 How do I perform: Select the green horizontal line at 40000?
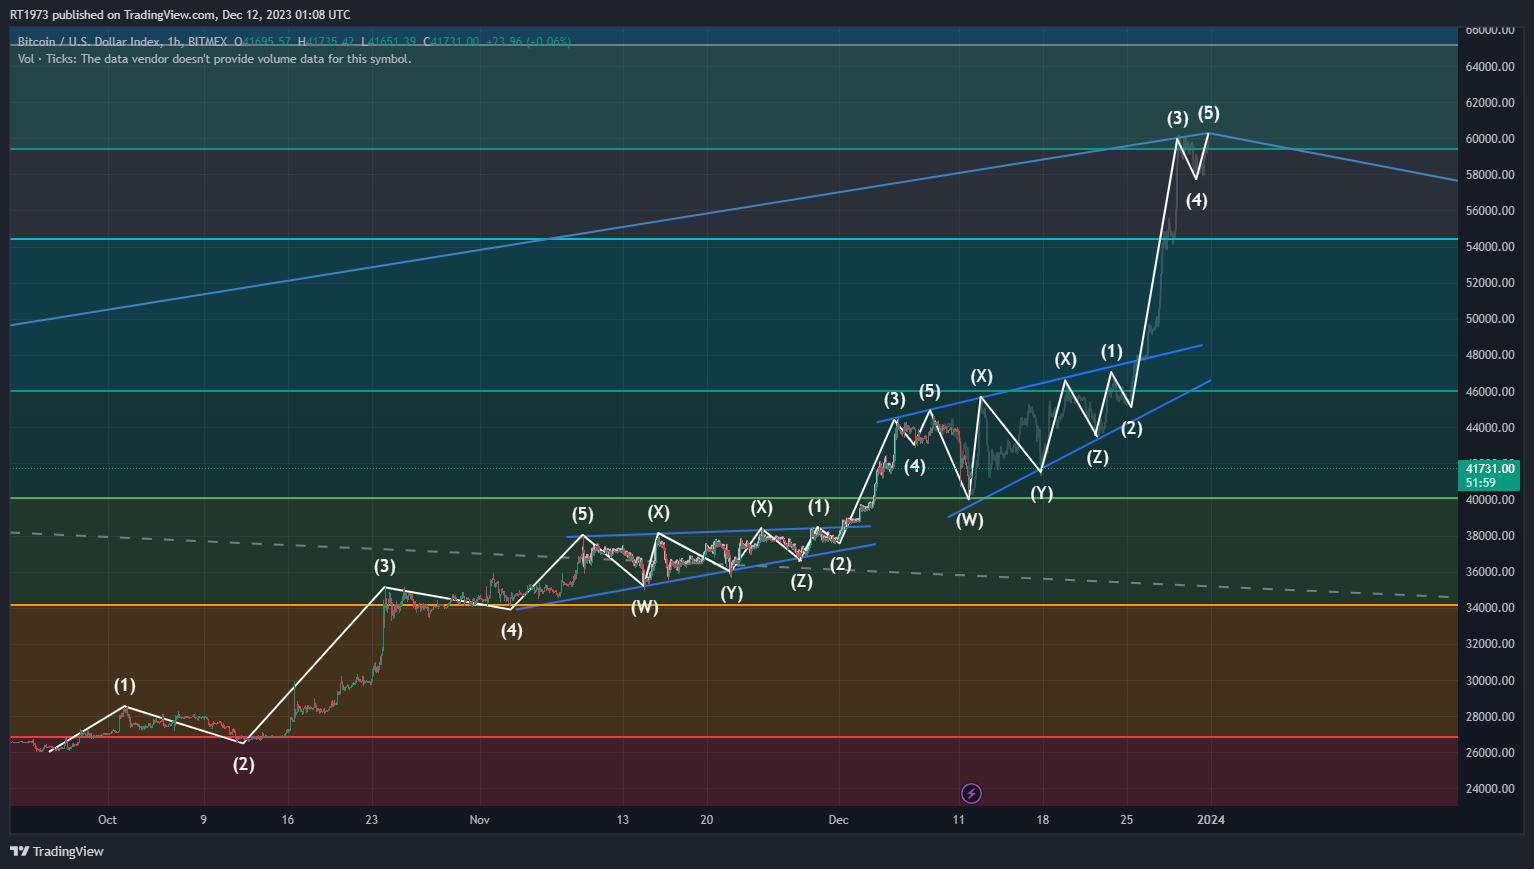tap(734, 498)
